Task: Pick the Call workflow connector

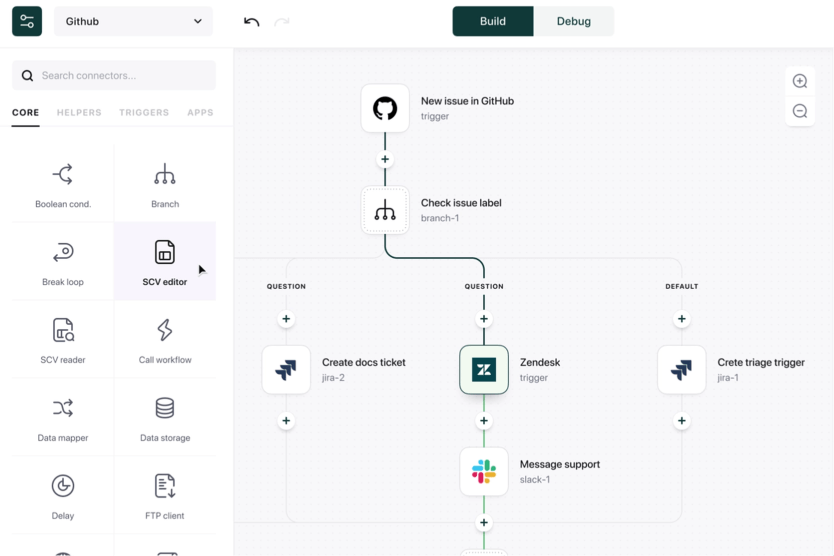Action: pyautogui.click(x=165, y=339)
